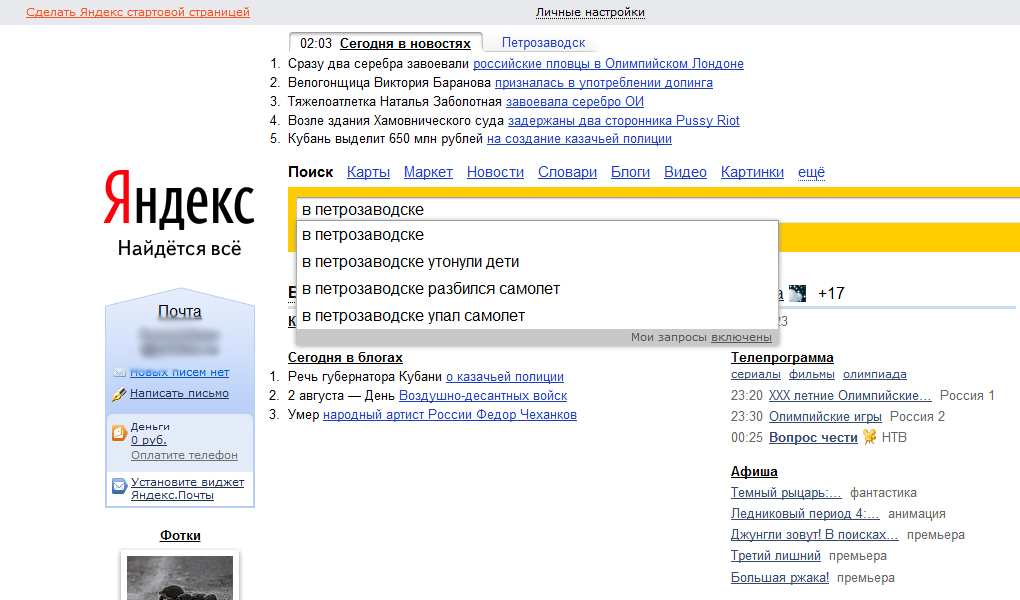Click Установите виджет Яндекс.Почты link
1020x600 pixels.
[188, 488]
